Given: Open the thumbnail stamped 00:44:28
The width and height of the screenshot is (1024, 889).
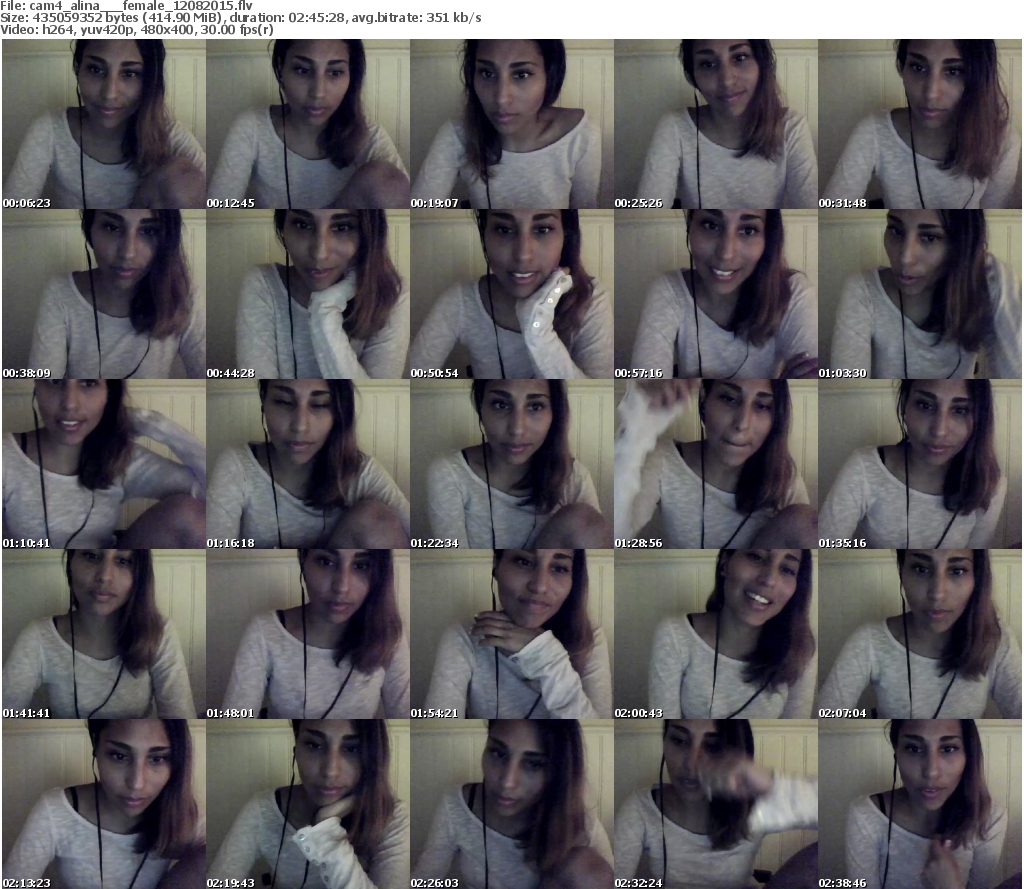Looking at the screenshot, I should (x=308, y=294).
